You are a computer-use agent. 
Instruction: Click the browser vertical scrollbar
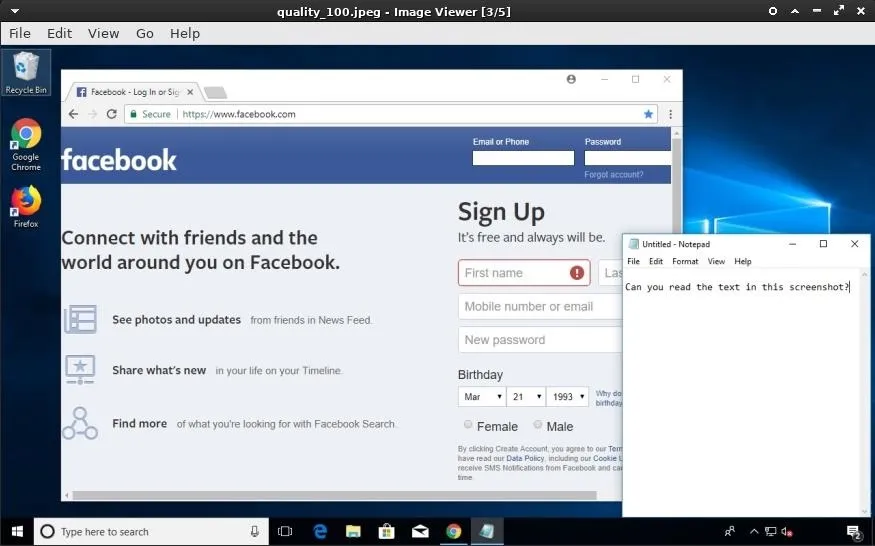(676, 184)
